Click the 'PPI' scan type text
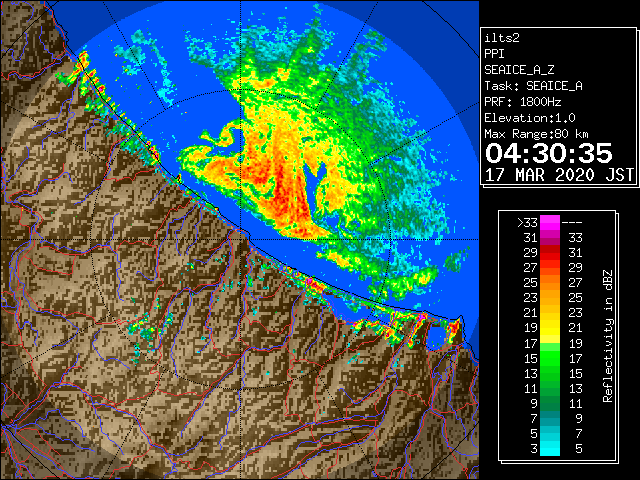The image size is (640, 480). (x=494, y=54)
